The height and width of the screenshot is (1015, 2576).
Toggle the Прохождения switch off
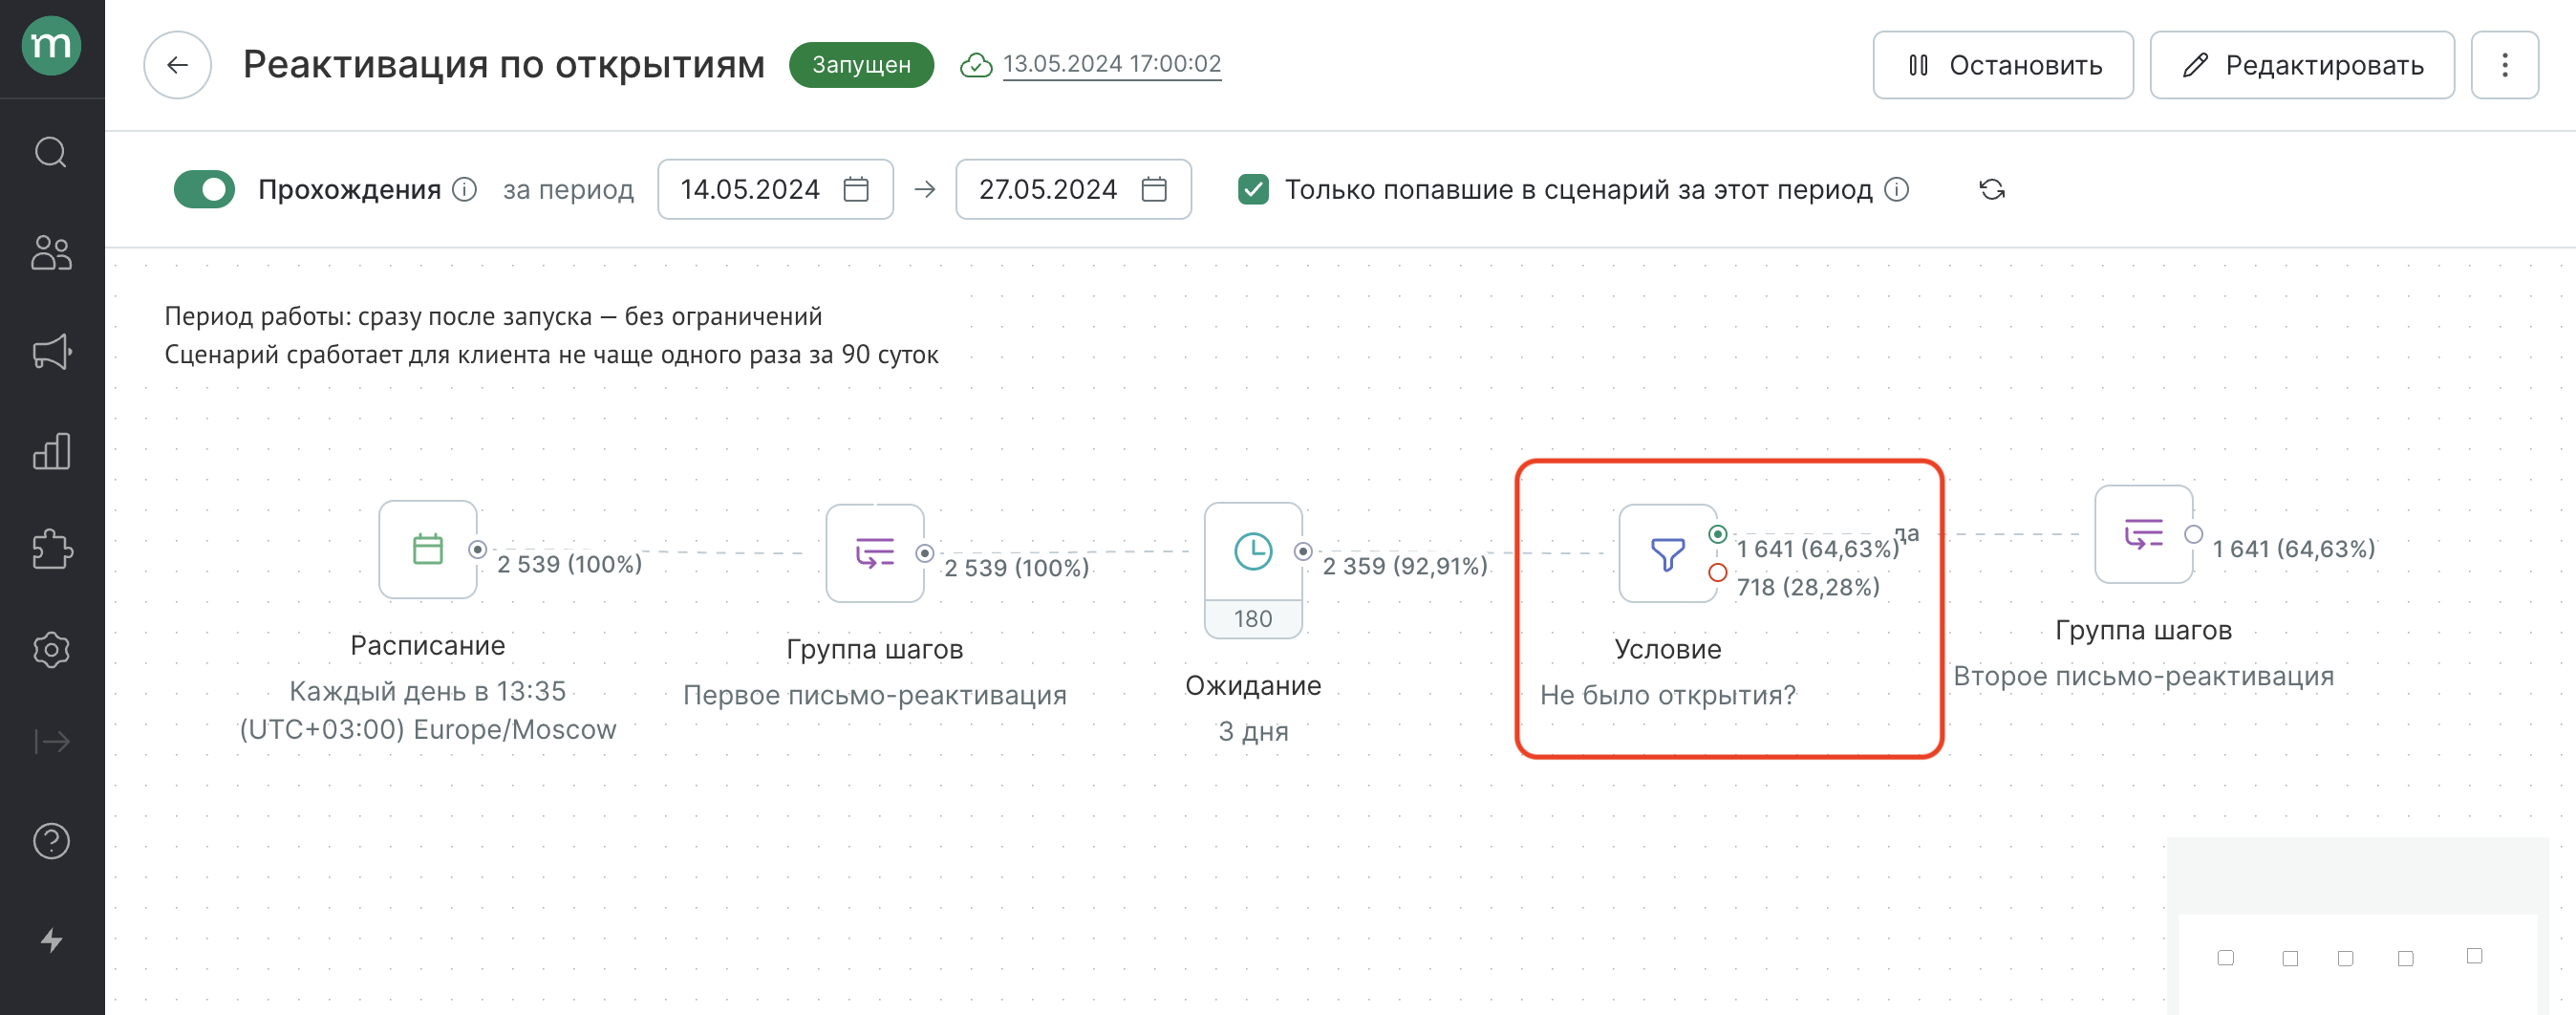click(204, 189)
